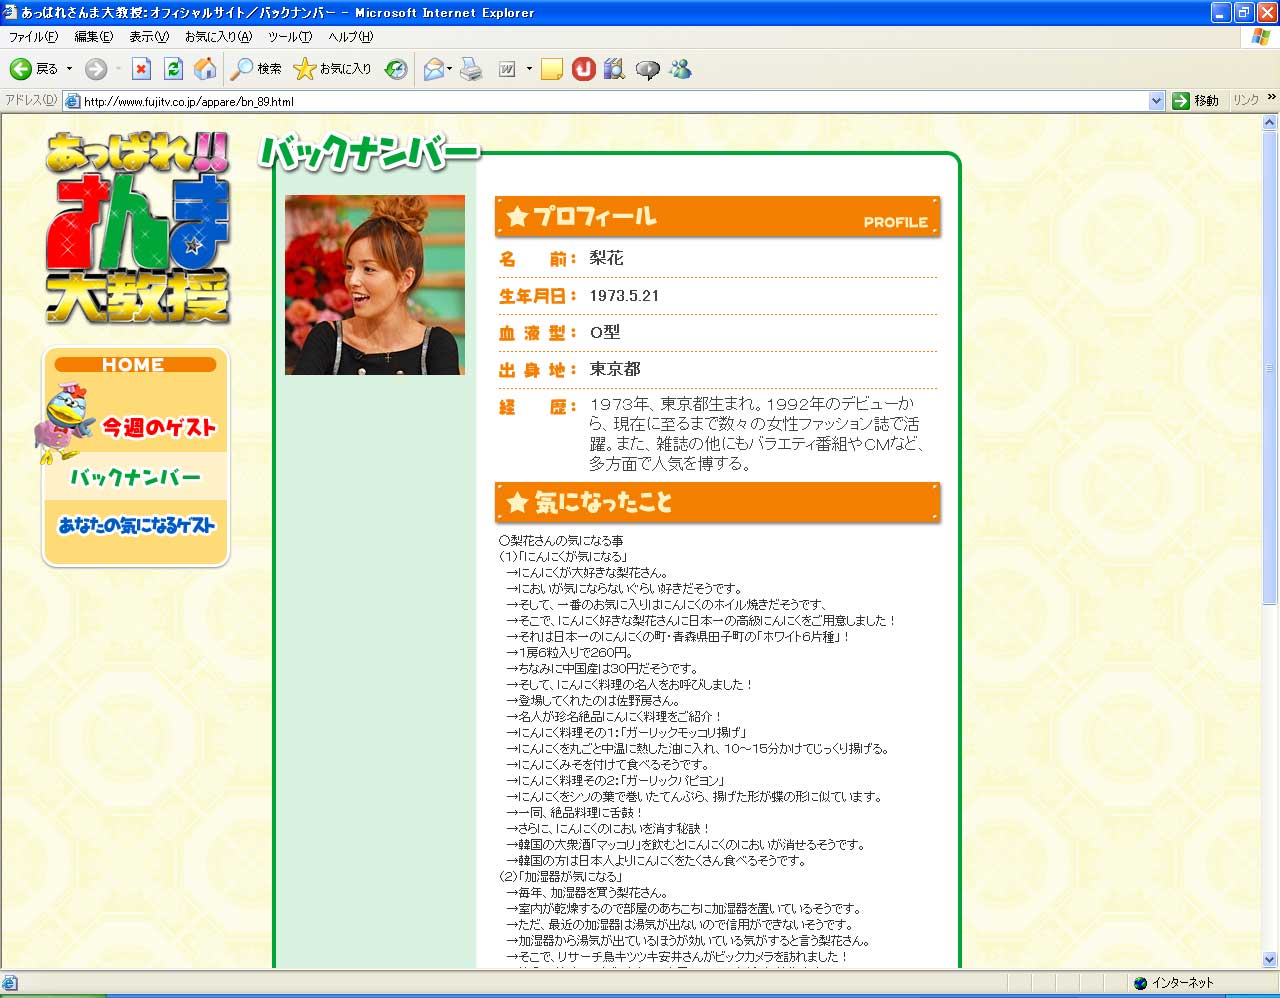Click the scrollbar down arrow
Image resolution: width=1280 pixels, height=998 pixels.
click(x=1270, y=960)
